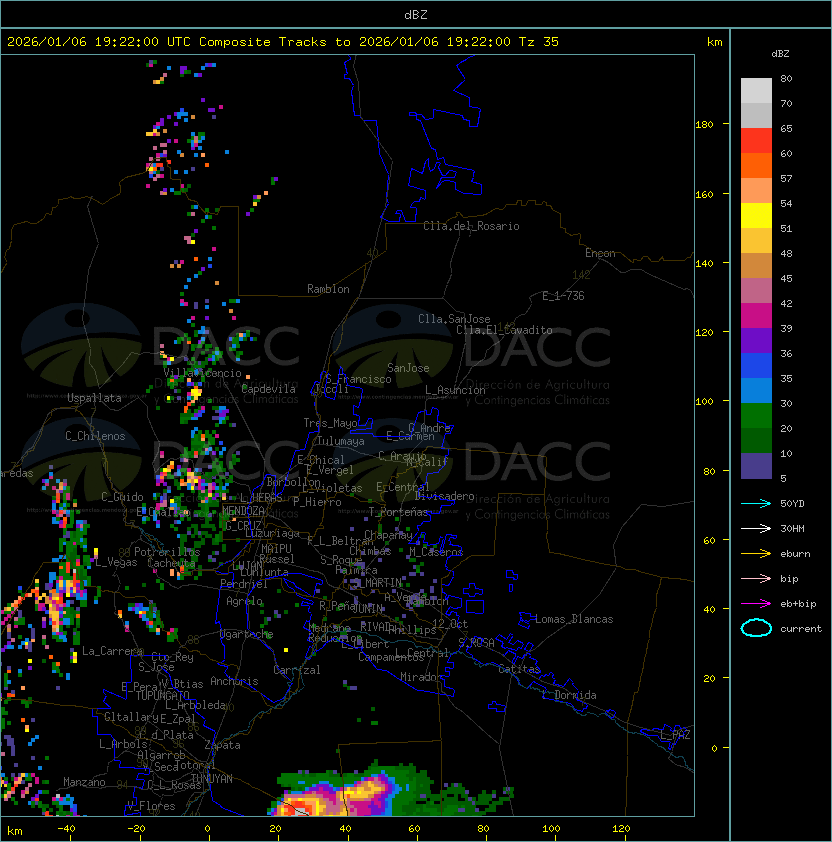Click the 'Anchoris' map label

coord(234,681)
